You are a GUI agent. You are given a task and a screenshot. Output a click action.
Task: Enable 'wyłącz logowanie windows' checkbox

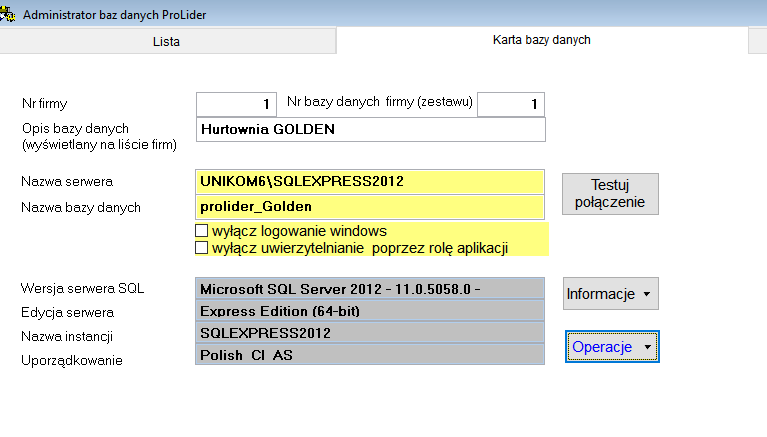click(x=202, y=230)
